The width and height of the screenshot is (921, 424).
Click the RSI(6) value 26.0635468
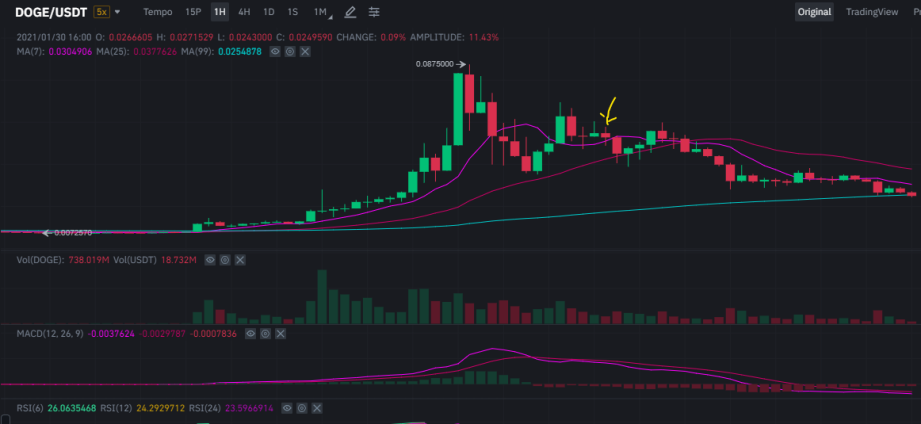tap(70, 408)
